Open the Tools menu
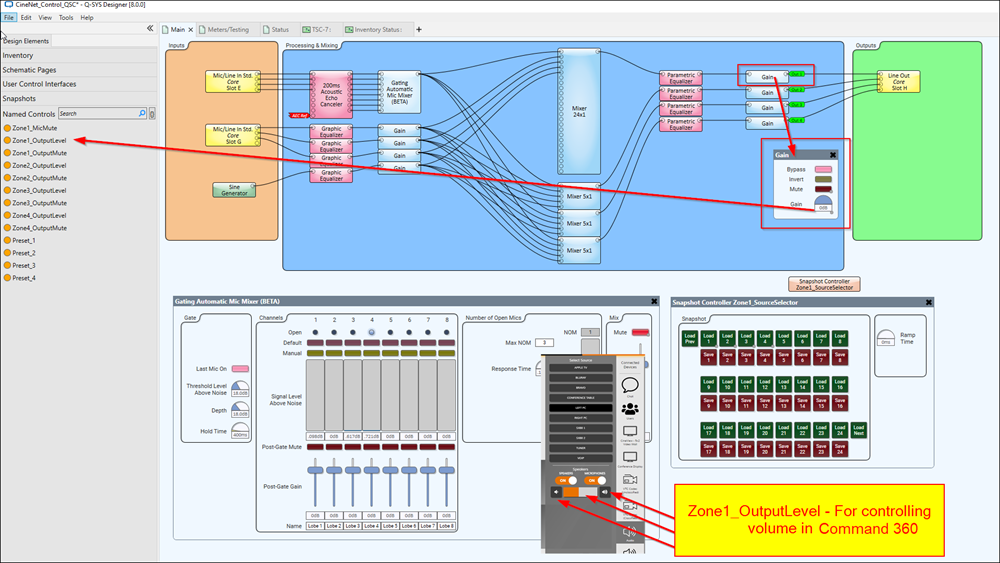The image size is (1000, 563). coord(66,17)
